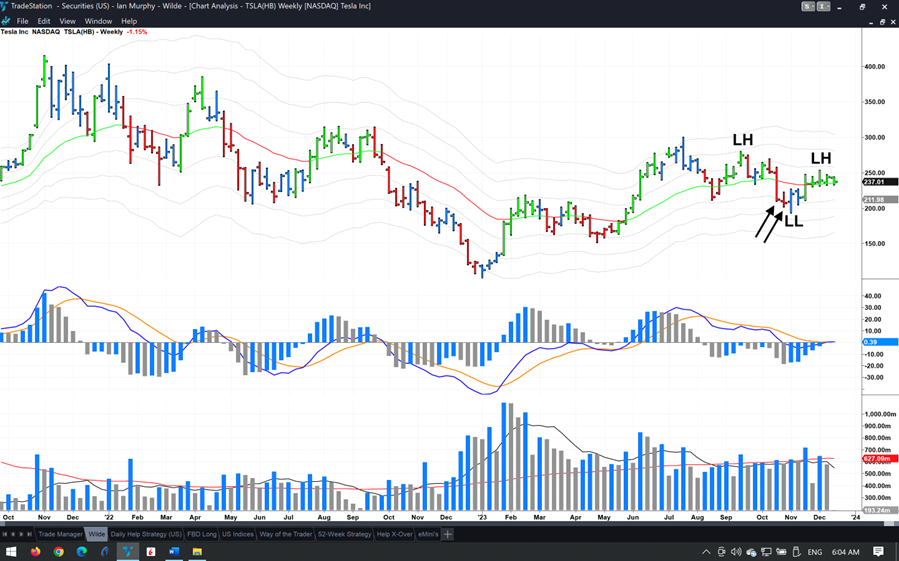Image resolution: width=899 pixels, height=561 pixels.
Task: Switch to the US Indices tab
Action: pyautogui.click(x=237, y=534)
